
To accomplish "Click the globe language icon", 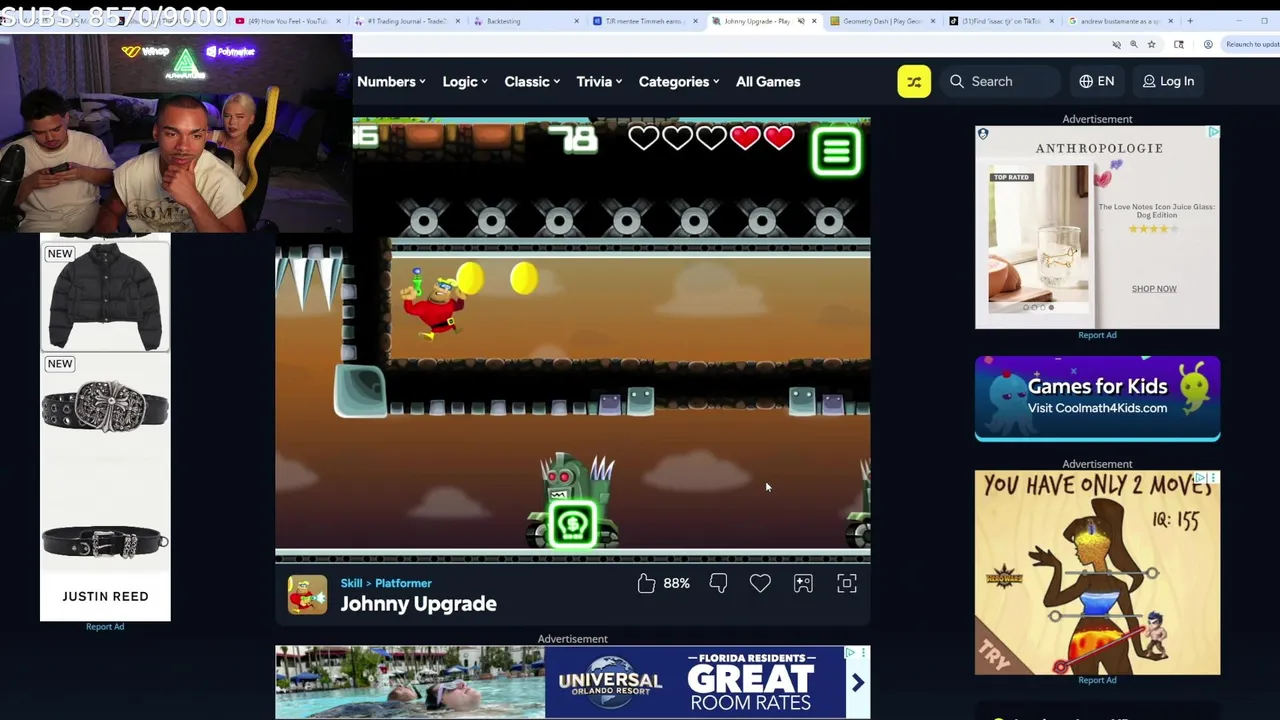I will [1086, 81].
